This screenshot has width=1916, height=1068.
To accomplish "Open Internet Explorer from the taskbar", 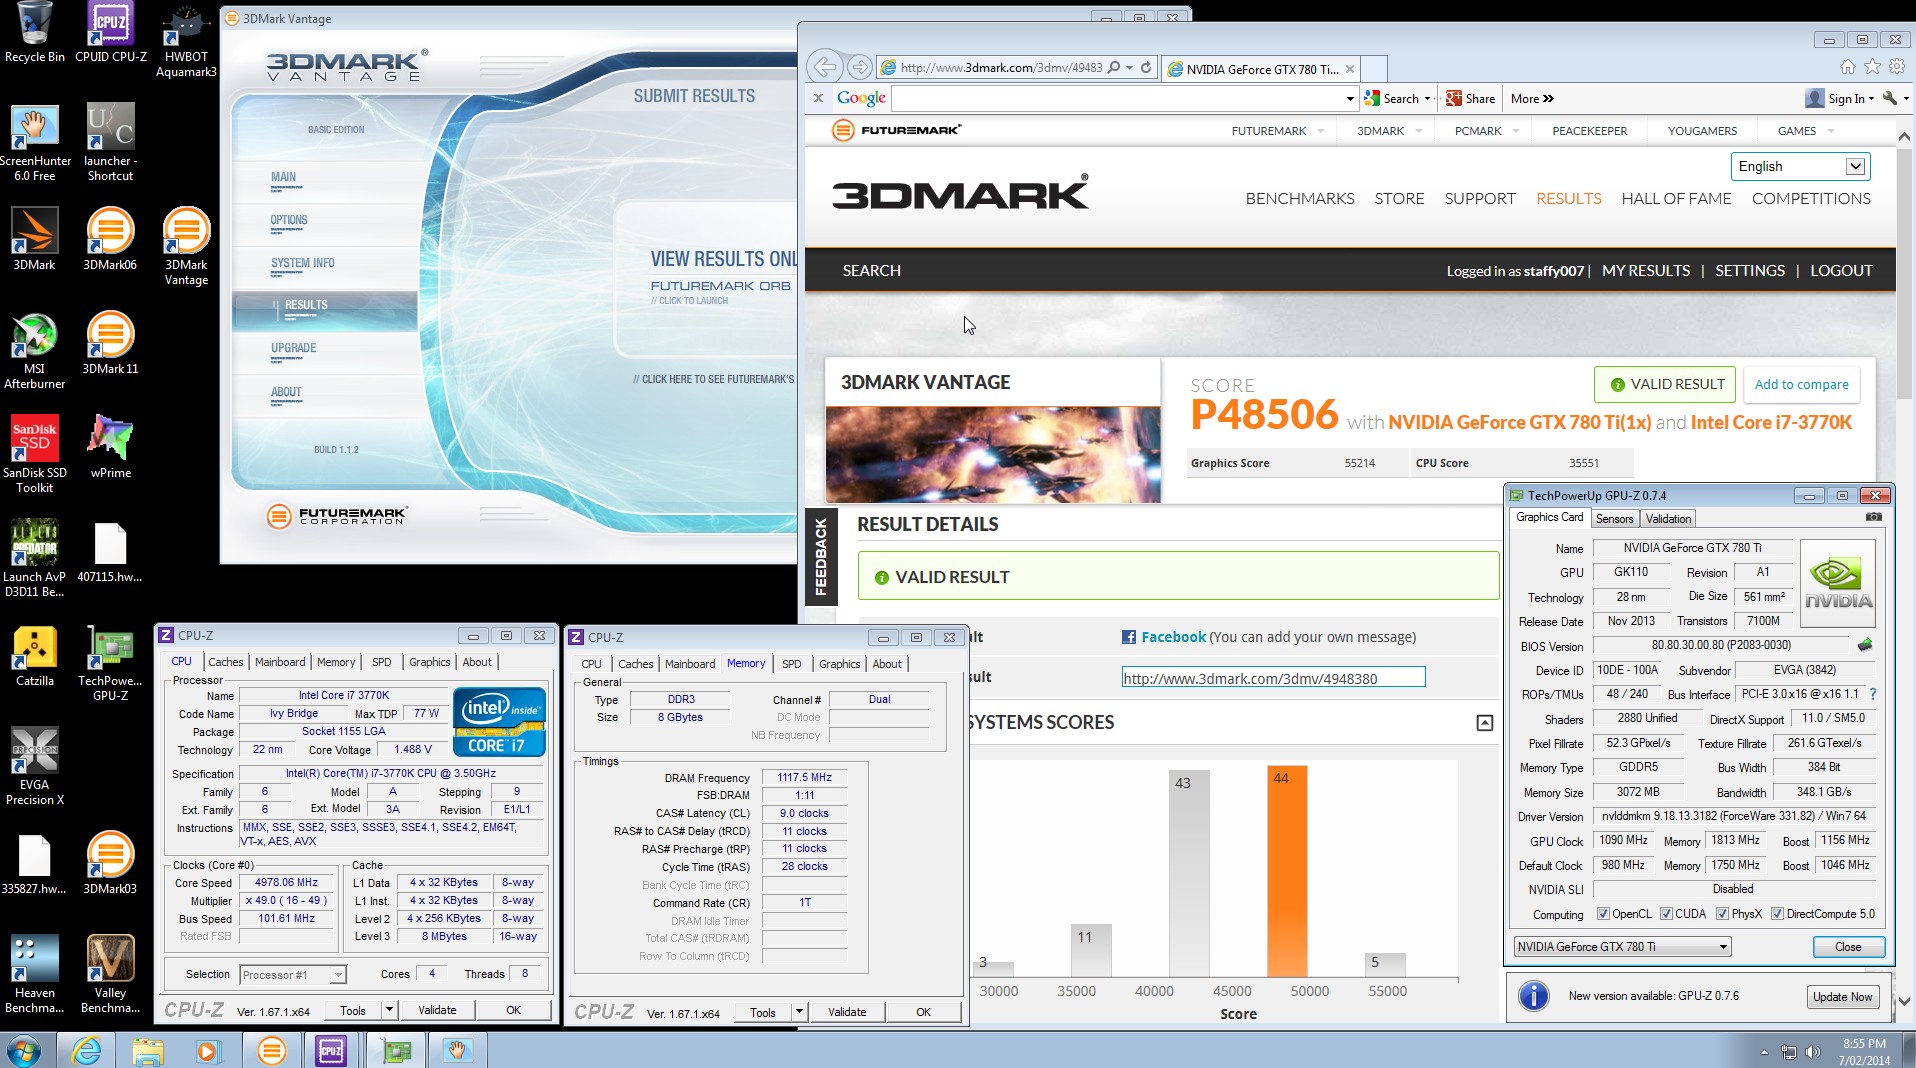I will point(87,1050).
